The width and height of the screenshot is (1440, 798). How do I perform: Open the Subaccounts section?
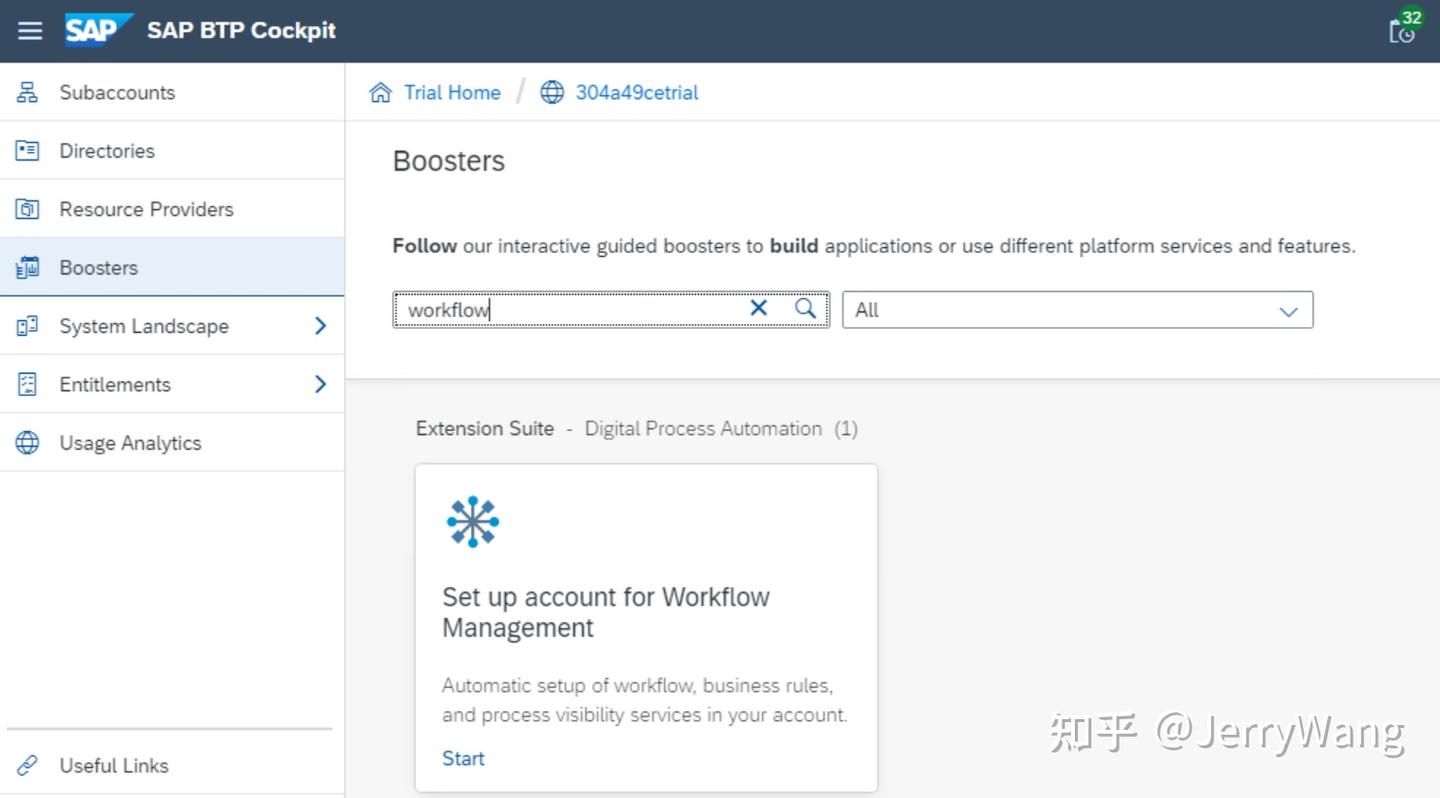(117, 92)
